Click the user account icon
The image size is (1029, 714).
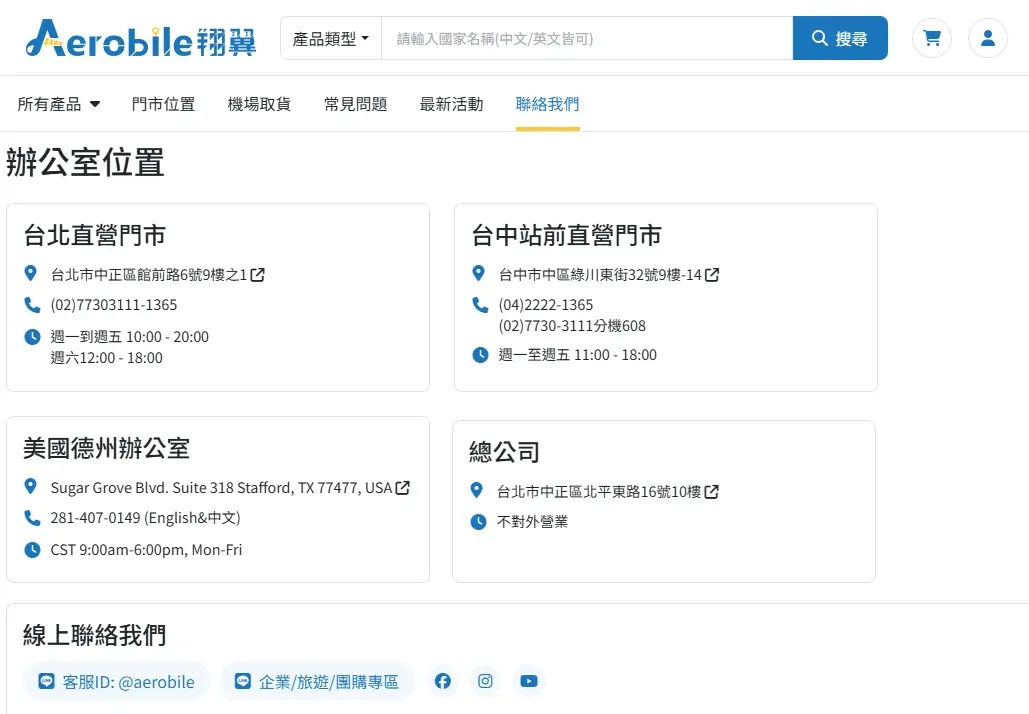pyautogui.click(x=987, y=37)
